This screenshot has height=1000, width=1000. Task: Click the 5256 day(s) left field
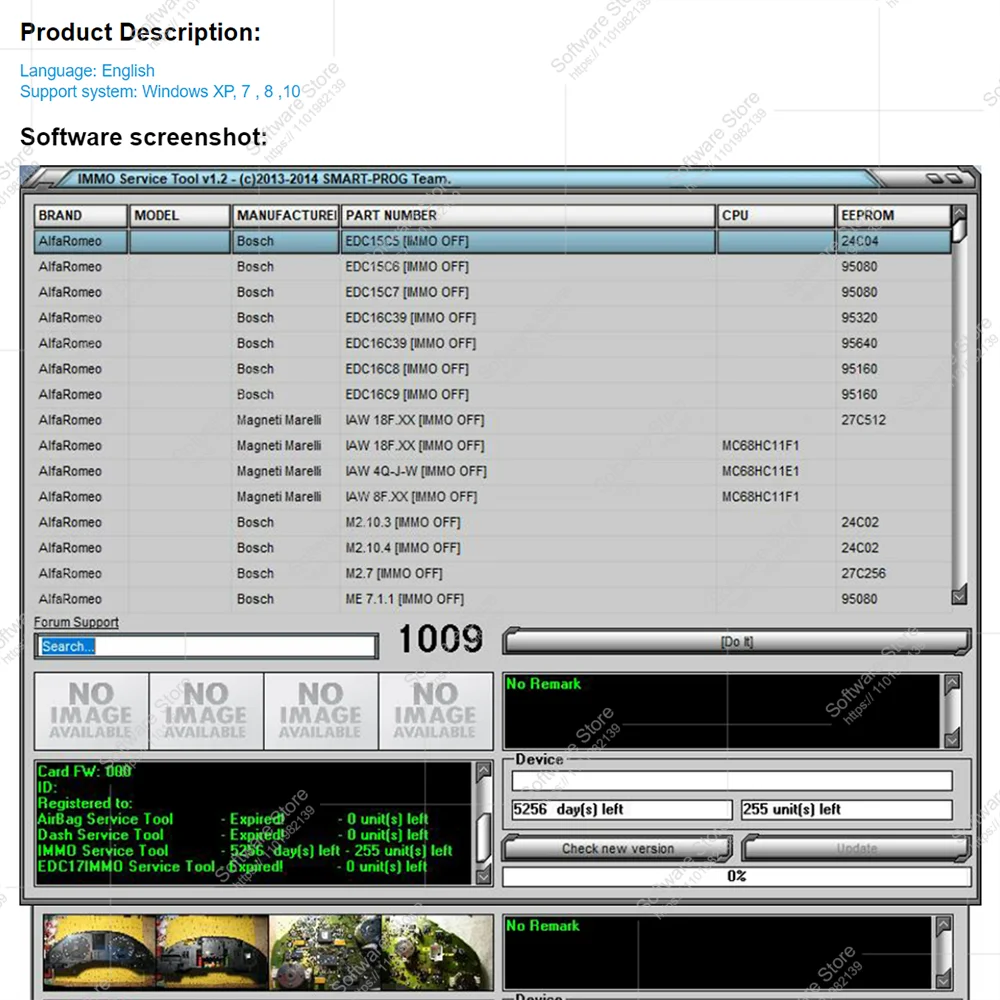tap(622, 809)
